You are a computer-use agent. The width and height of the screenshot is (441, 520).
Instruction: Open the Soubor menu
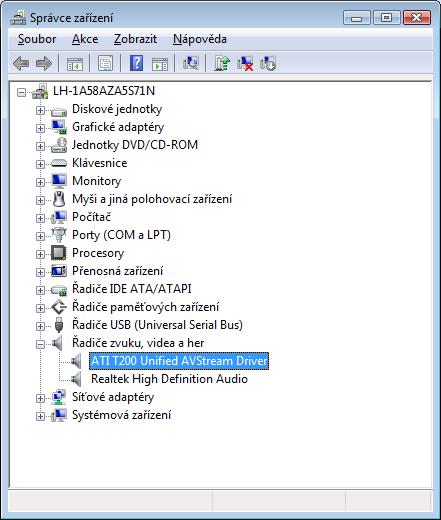pos(37,39)
